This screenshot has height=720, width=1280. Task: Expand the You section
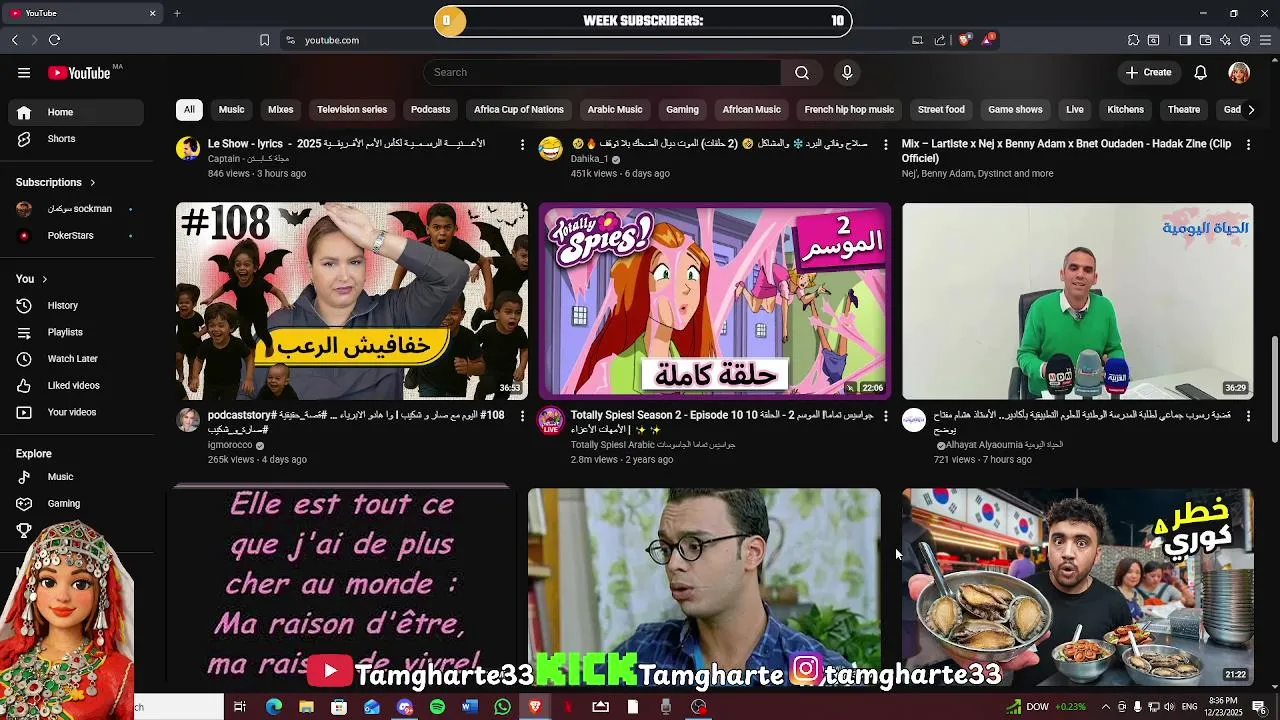[x=31, y=279]
